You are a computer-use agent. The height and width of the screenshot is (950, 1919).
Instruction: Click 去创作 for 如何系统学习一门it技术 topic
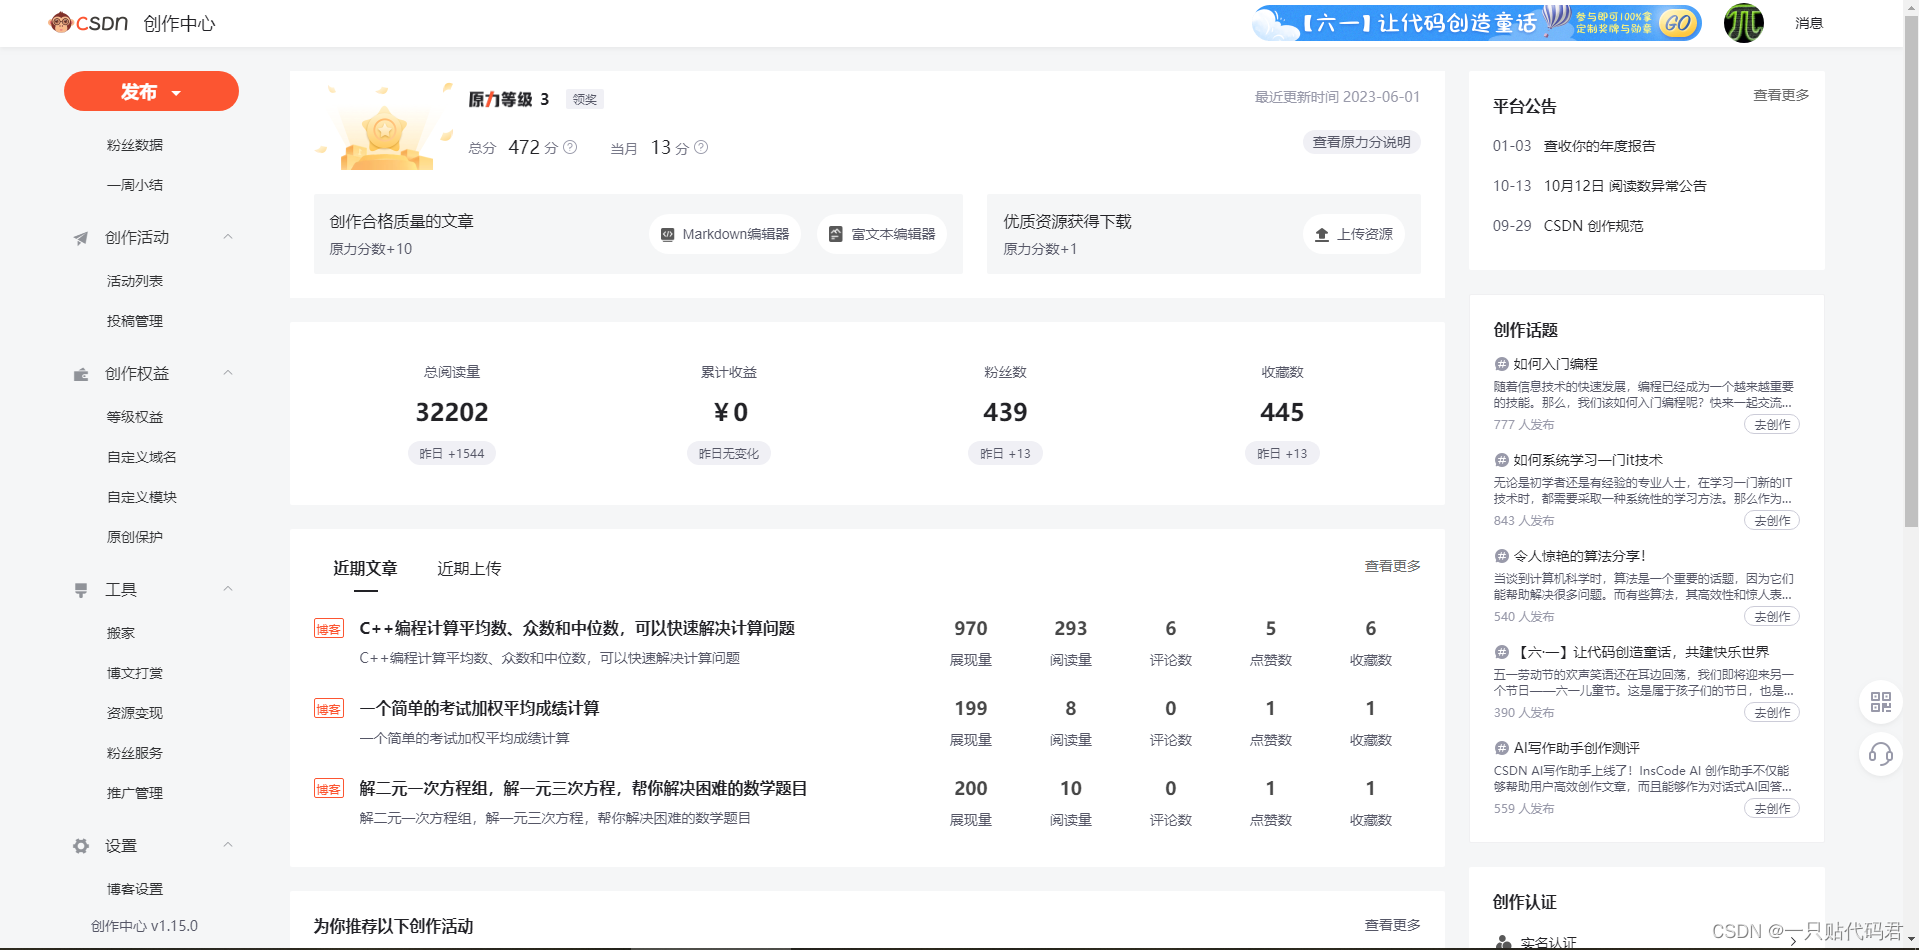pos(1772,521)
